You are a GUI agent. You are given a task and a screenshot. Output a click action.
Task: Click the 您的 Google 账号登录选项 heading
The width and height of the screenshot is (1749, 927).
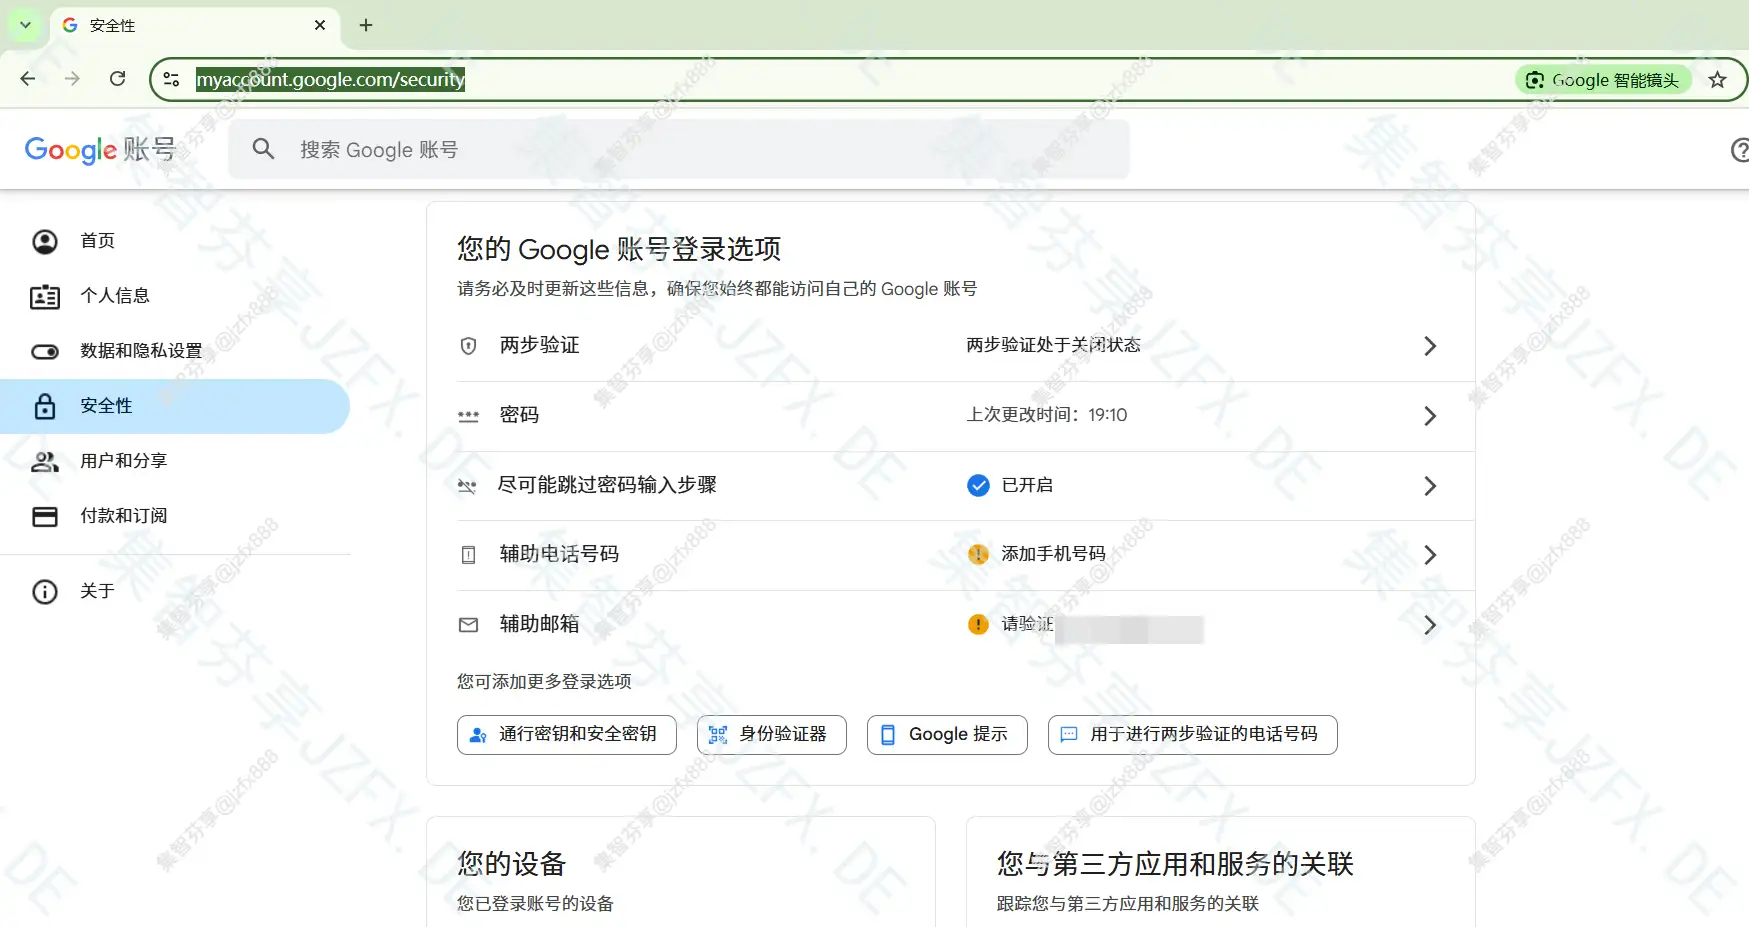point(619,249)
